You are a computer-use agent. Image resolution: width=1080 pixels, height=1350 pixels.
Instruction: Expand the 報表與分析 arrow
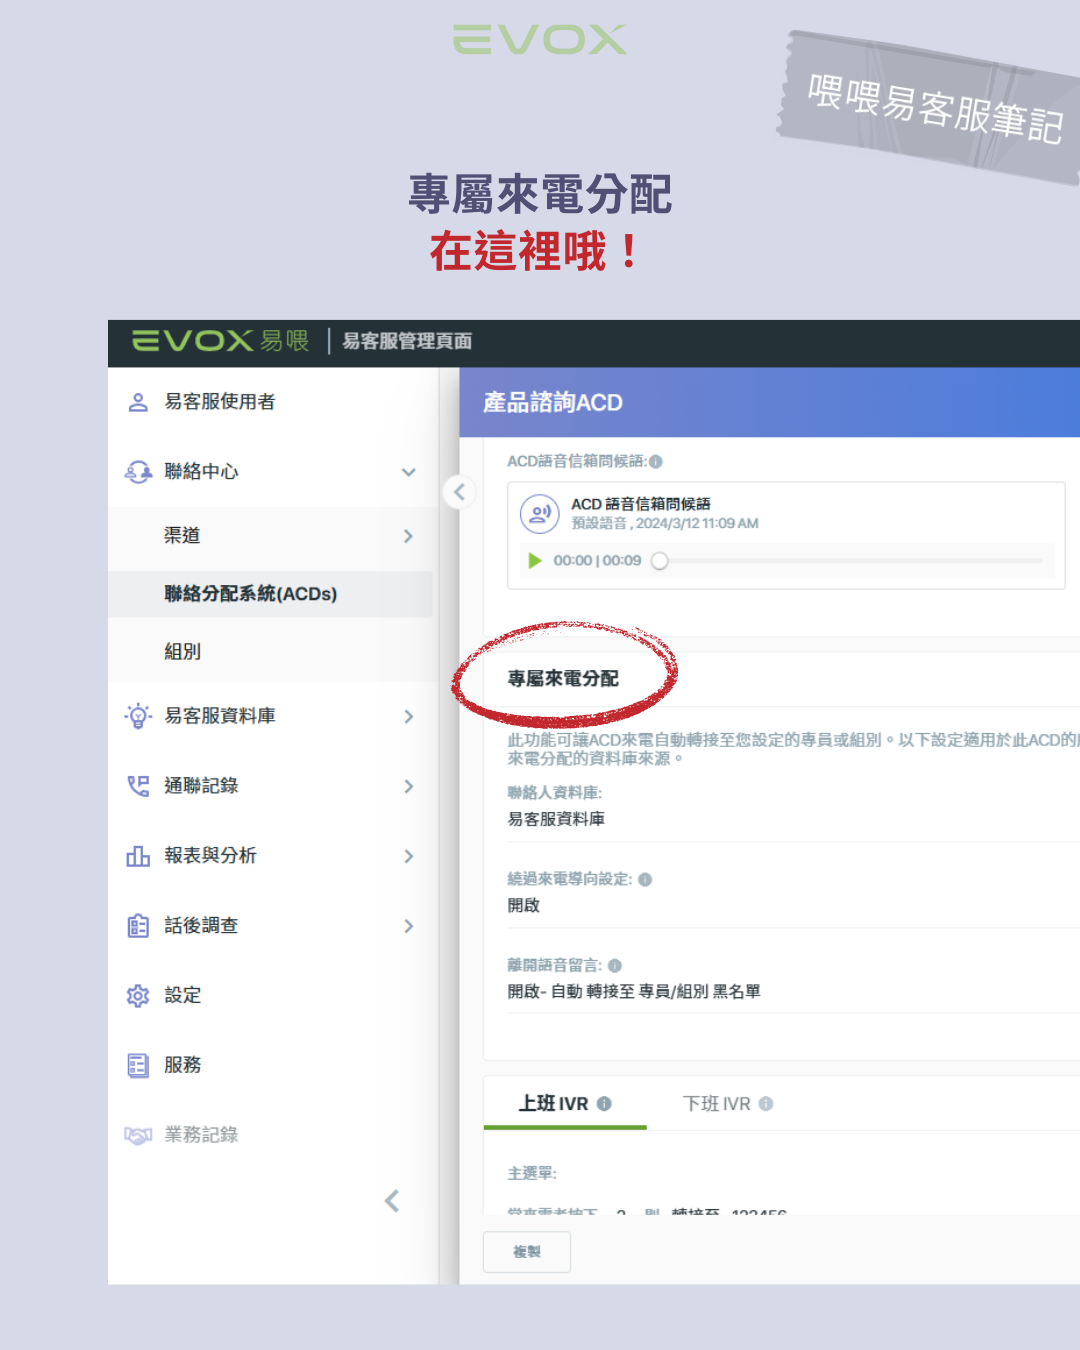click(x=408, y=856)
